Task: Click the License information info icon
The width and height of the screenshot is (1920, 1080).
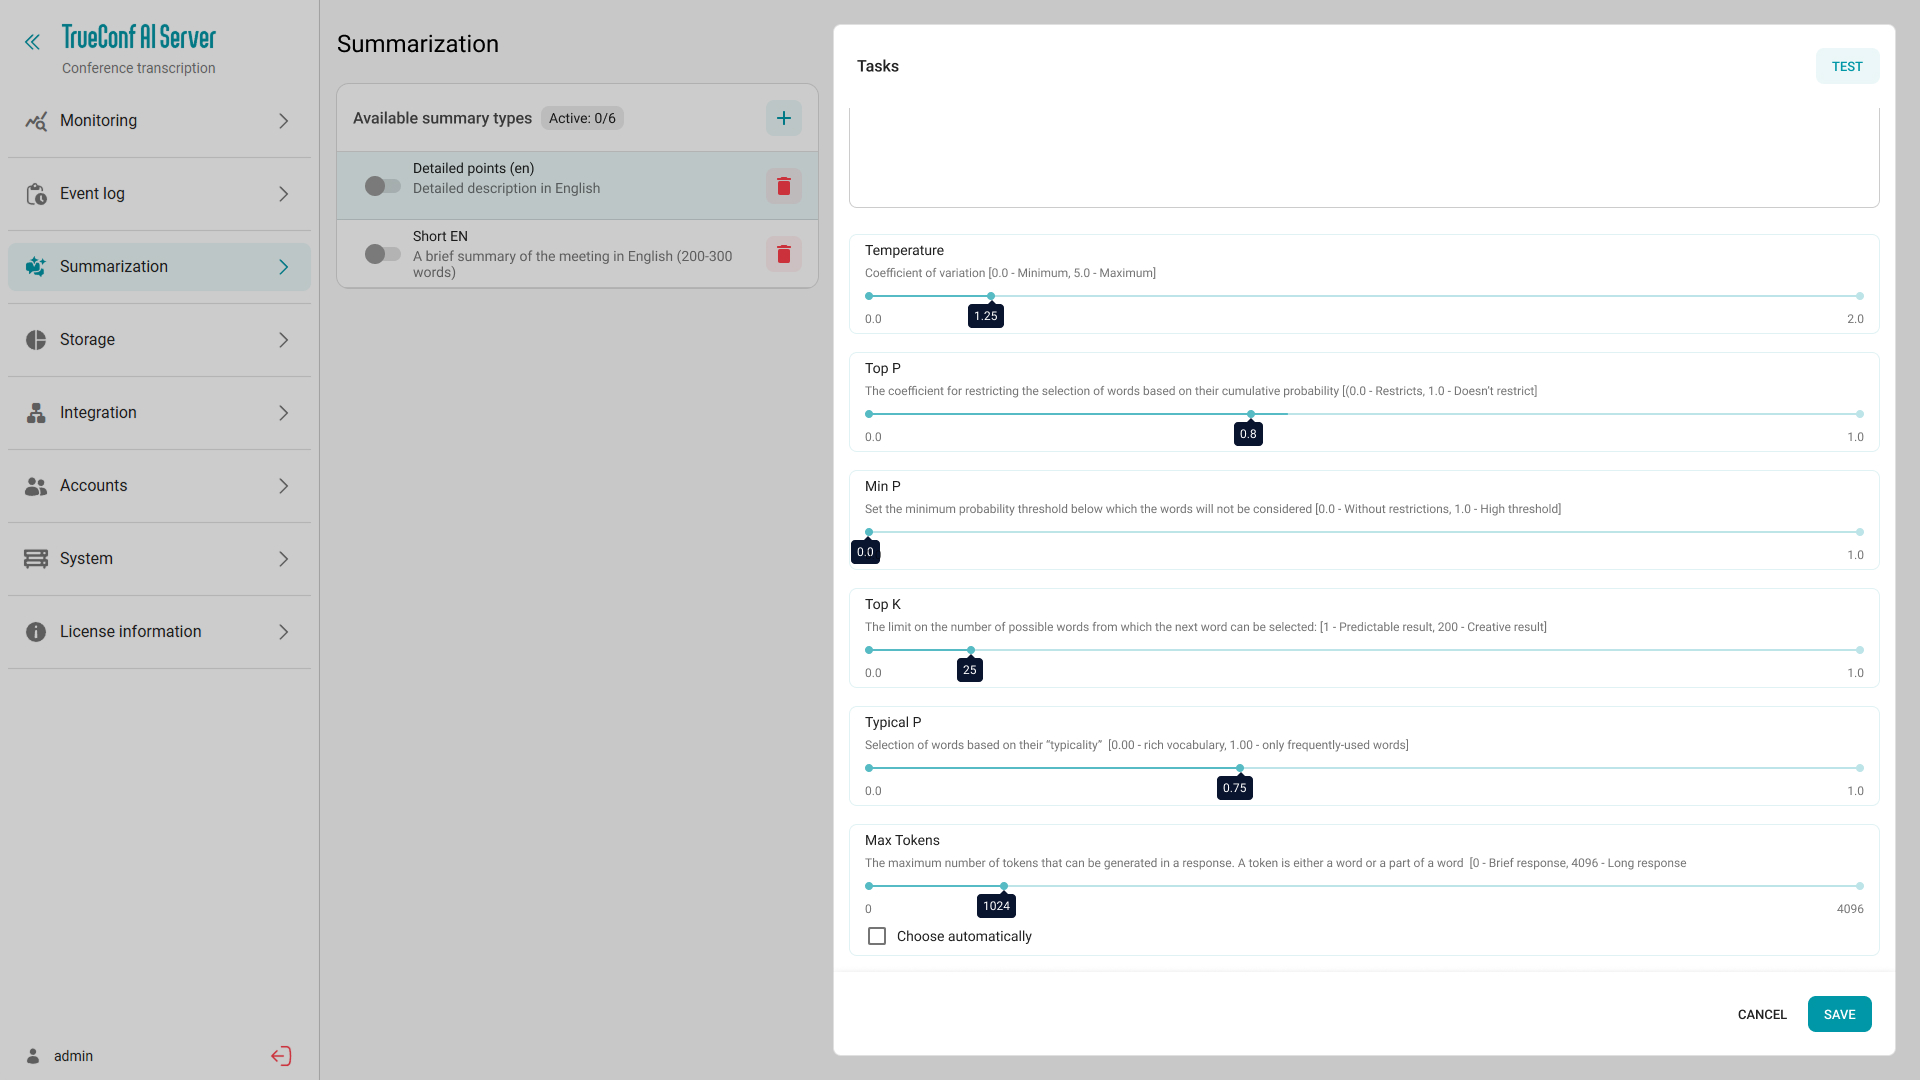Action: [x=36, y=632]
